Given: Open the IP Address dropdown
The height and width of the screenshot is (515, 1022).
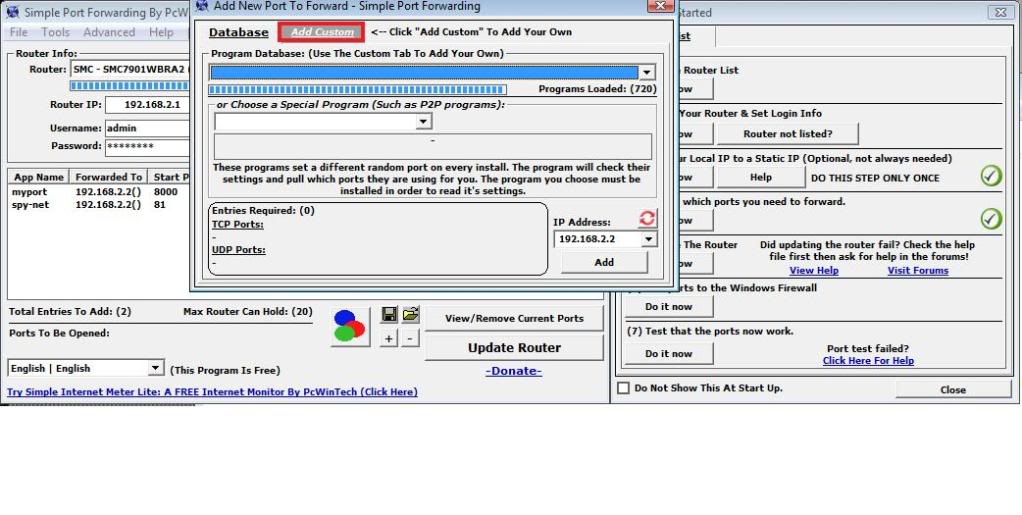Looking at the screenshot, I should click(x=649, y=239).
